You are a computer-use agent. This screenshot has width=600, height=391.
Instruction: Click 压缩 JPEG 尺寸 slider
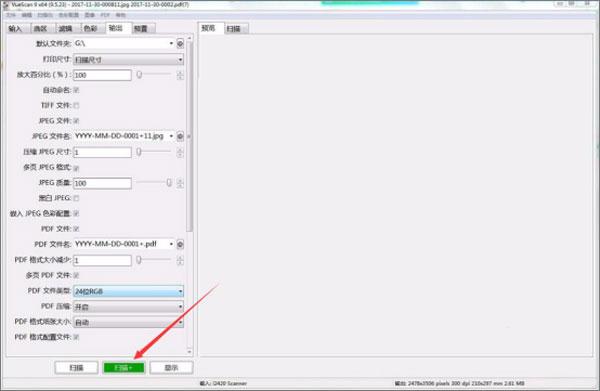[x=154, y=152]
